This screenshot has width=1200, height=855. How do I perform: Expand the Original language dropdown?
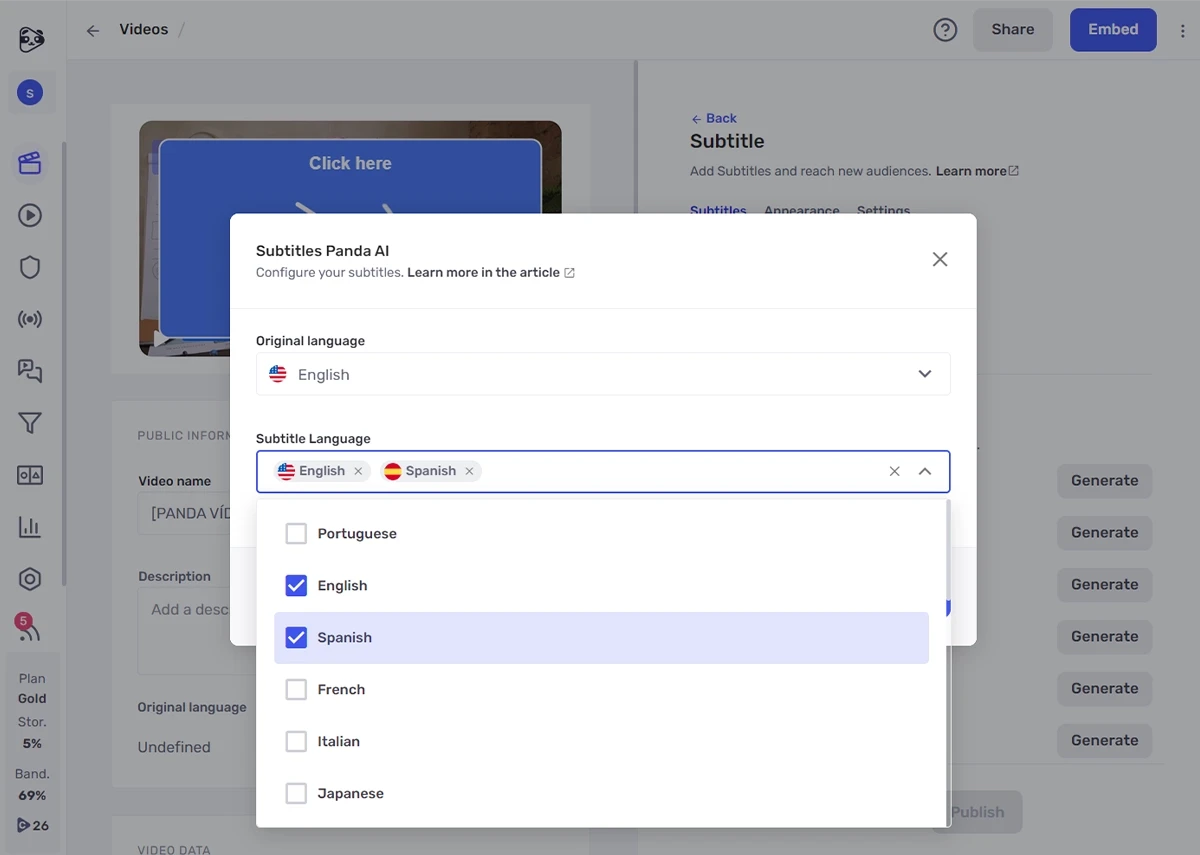603,374
